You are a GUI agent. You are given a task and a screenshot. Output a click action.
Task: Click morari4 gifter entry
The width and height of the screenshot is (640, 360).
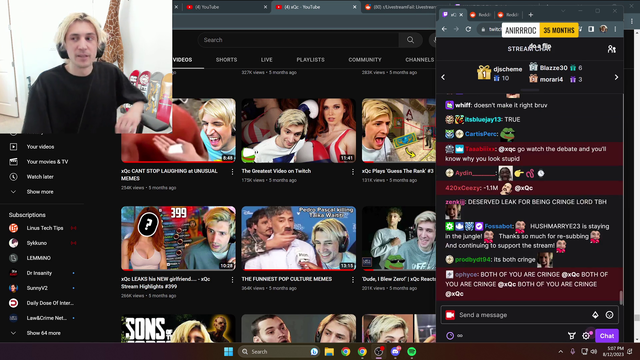coord(556,79)
